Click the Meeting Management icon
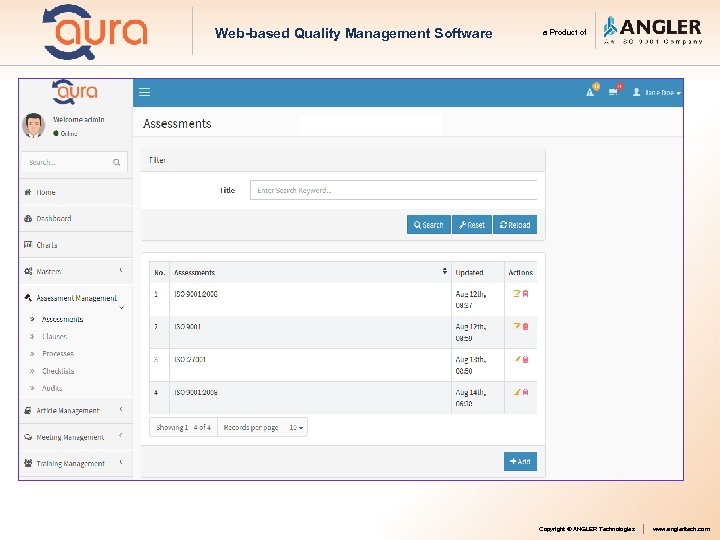The width and height of the screenshot is (720, 540). [x=28, y=437]
